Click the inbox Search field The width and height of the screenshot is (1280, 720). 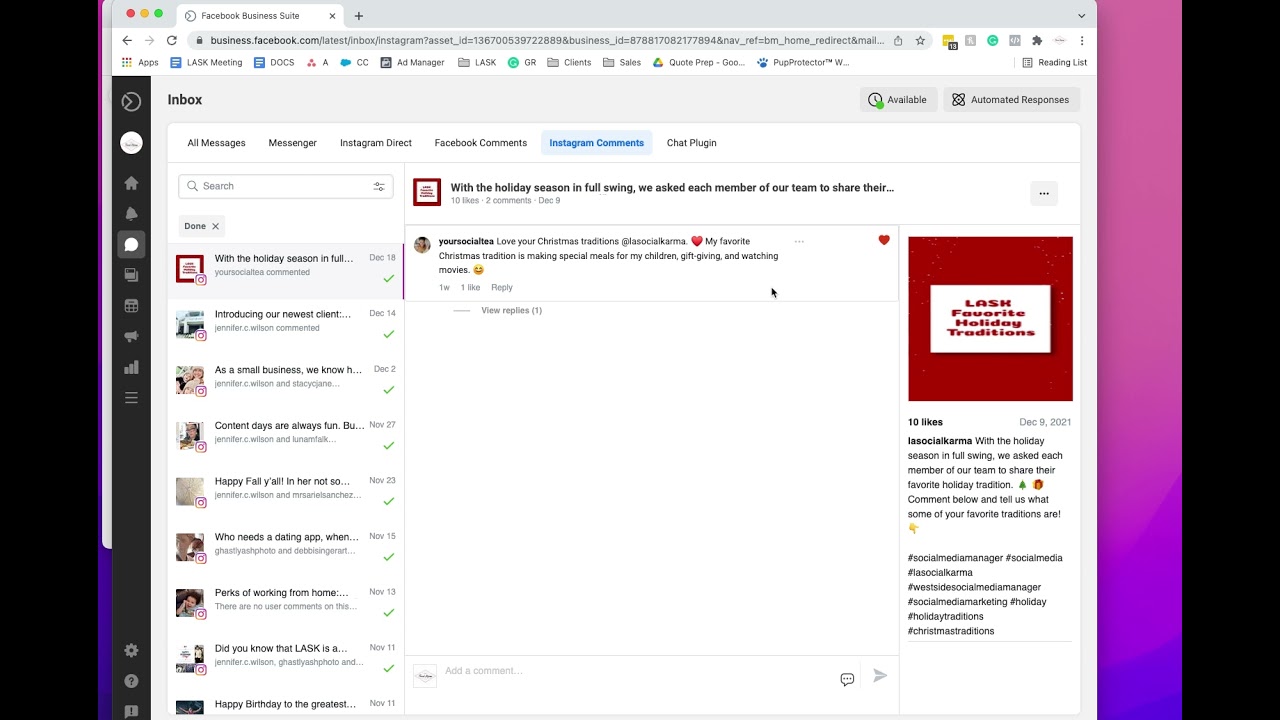coord(286,186)
